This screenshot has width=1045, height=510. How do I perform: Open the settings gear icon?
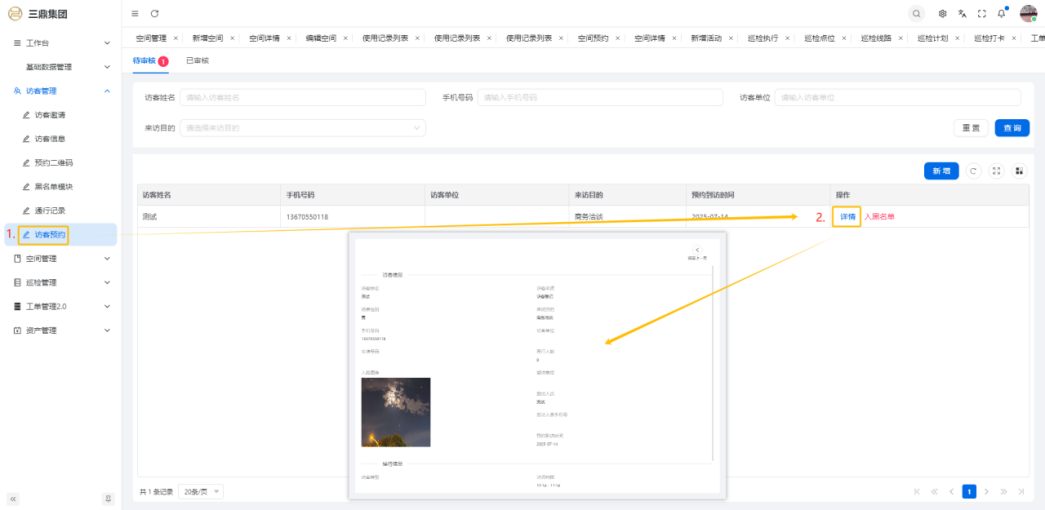point(942,13)
